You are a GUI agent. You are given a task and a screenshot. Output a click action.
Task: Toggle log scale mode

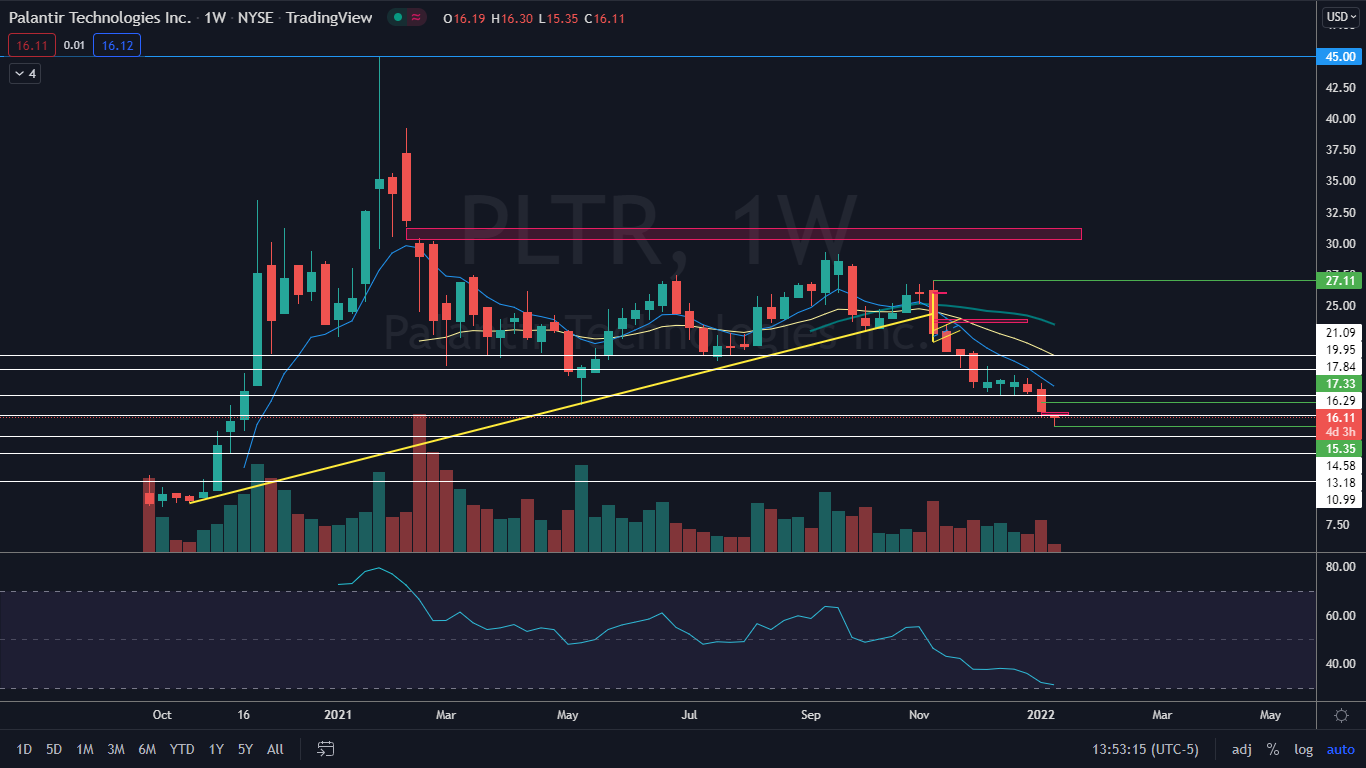coord(1303,749)
